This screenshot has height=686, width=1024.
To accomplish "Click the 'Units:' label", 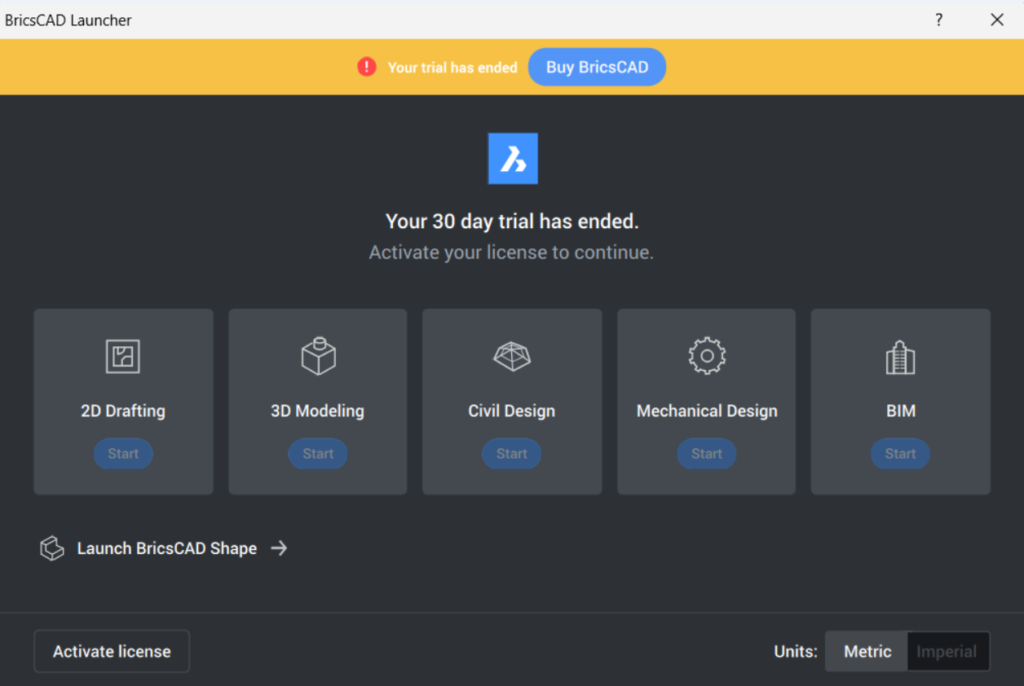I will pos(795,651).
